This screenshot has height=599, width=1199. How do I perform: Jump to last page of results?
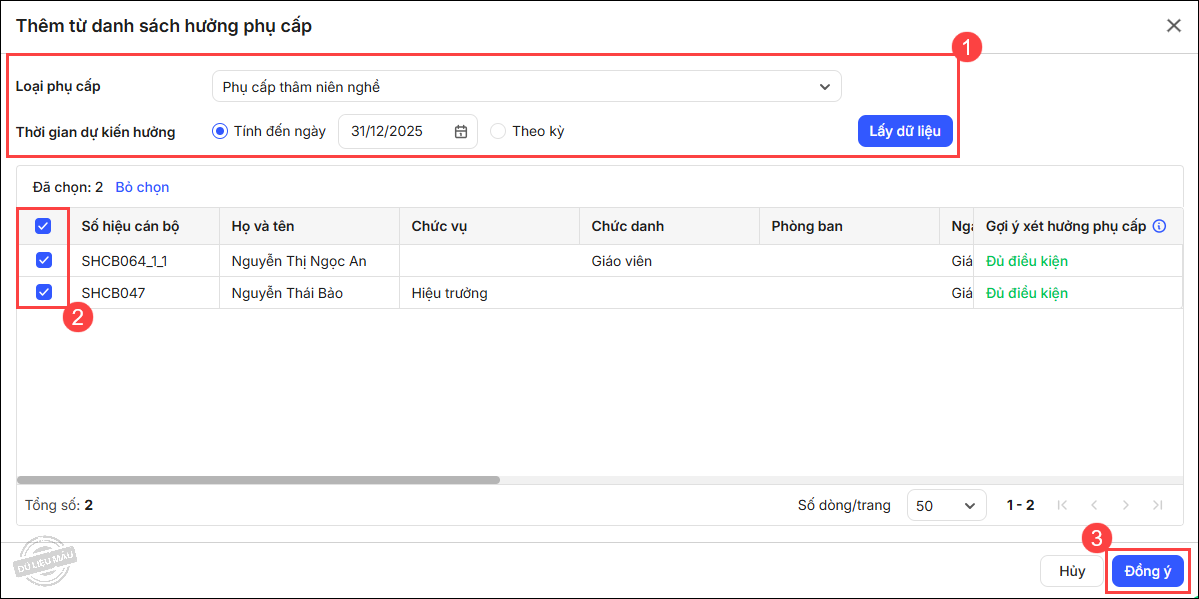1158,505
